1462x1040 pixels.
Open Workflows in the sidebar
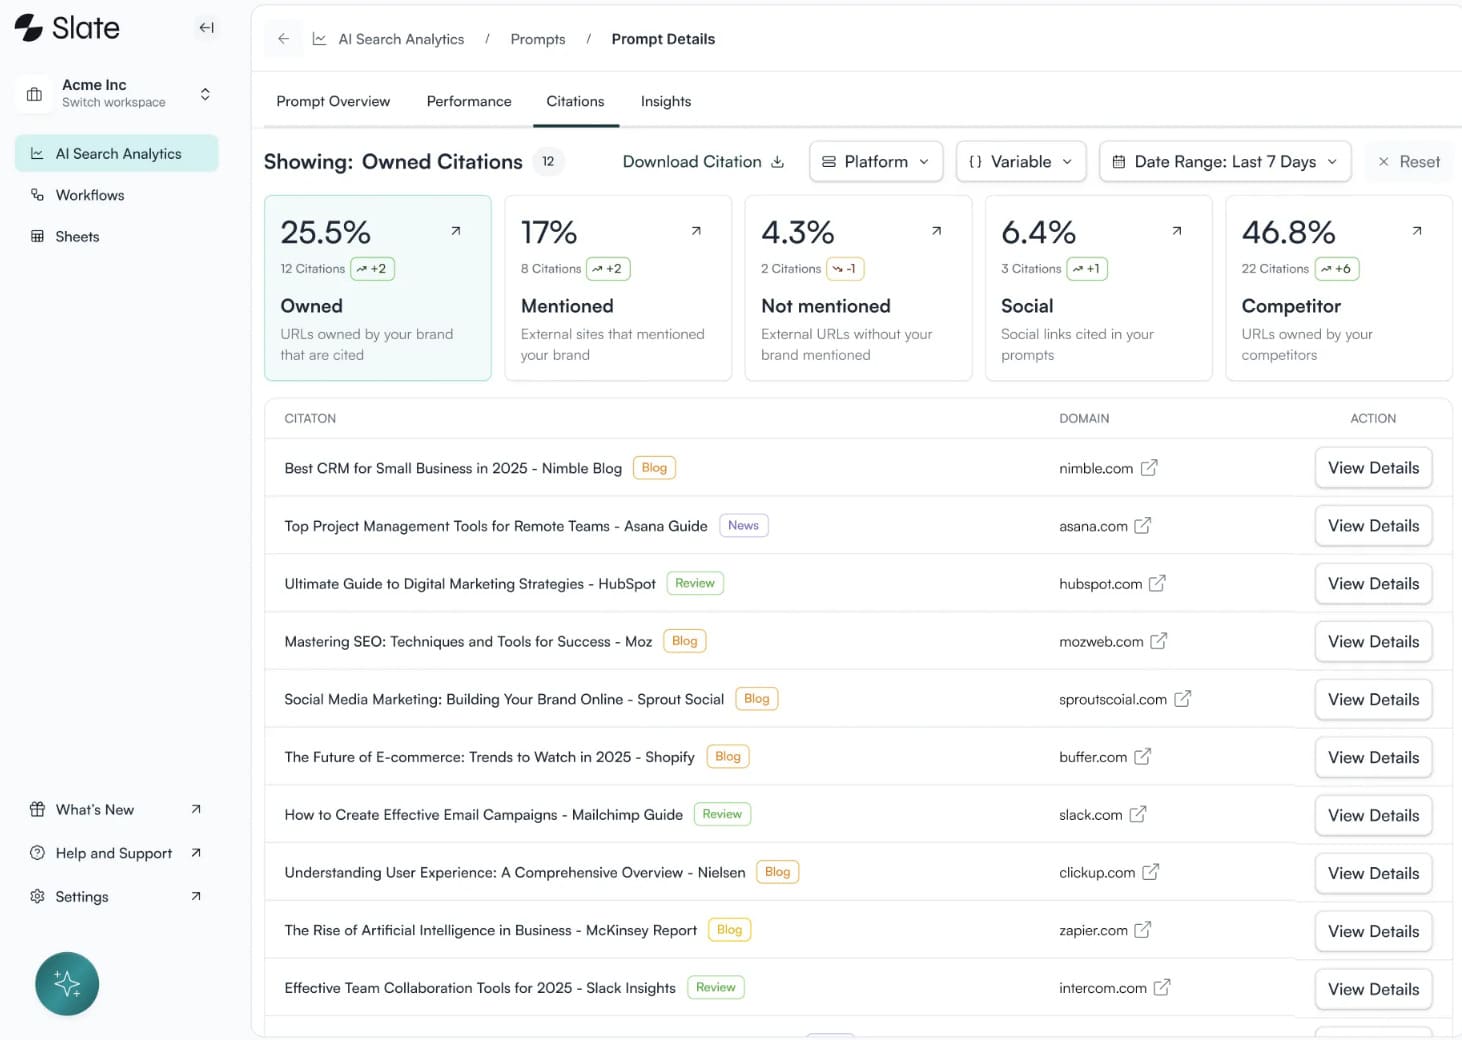pos(117,195)
